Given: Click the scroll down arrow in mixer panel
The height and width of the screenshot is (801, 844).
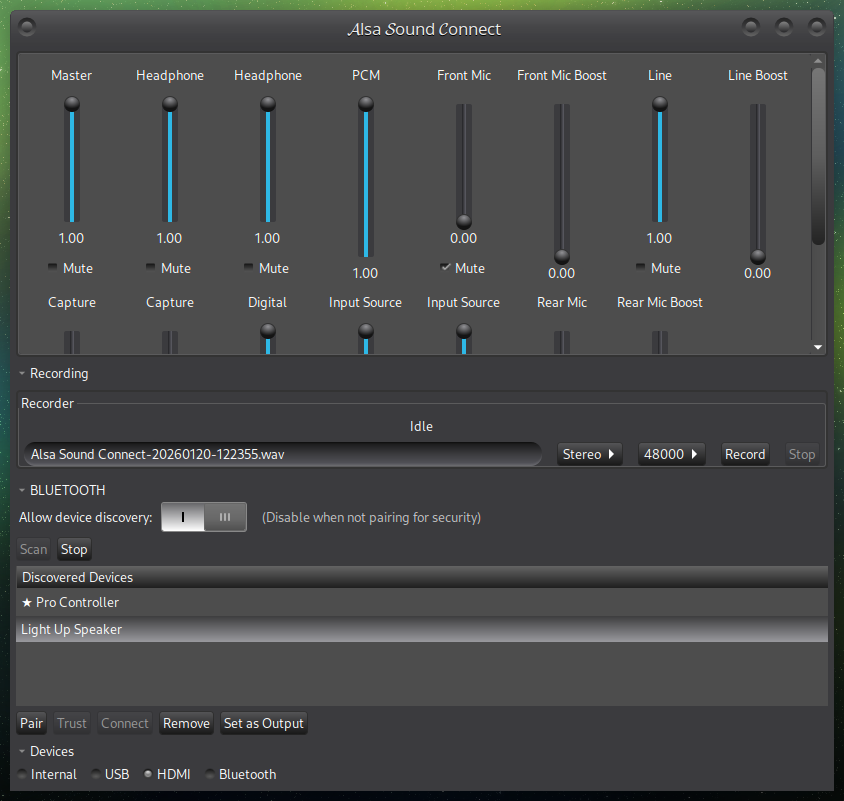Looking at the screenshot, I should tap(818, 347).
